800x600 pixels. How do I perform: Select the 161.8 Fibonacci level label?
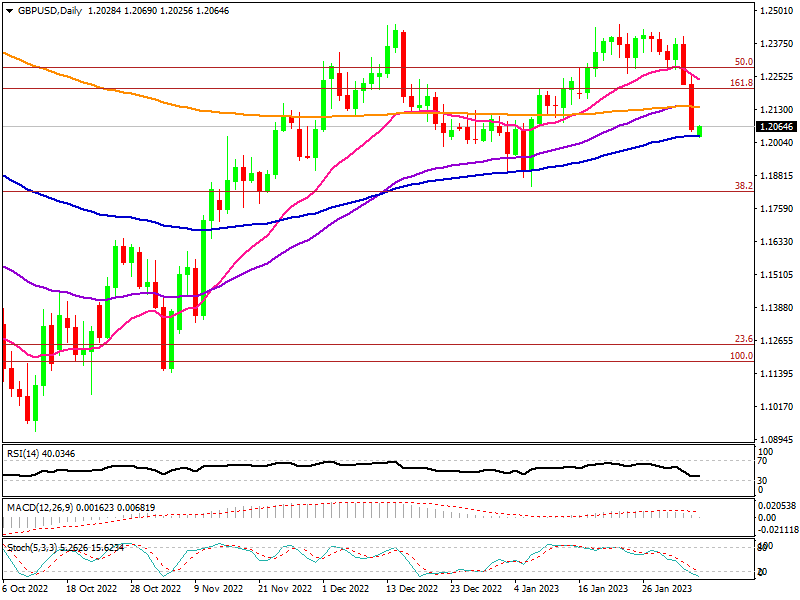tap(741, 83)
